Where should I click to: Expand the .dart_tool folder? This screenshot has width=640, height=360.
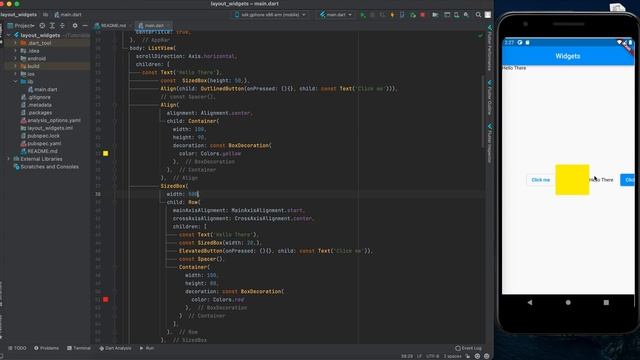16,43
